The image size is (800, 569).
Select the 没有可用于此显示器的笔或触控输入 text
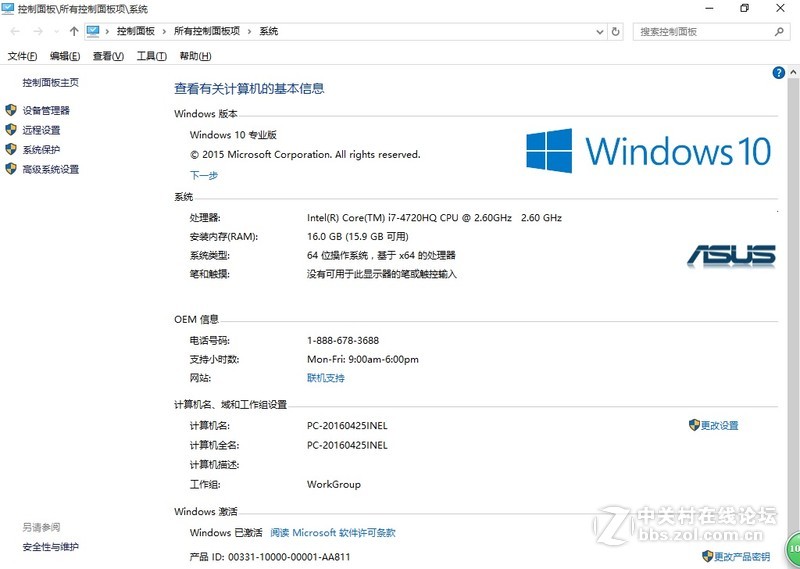[x=382, y=275]
